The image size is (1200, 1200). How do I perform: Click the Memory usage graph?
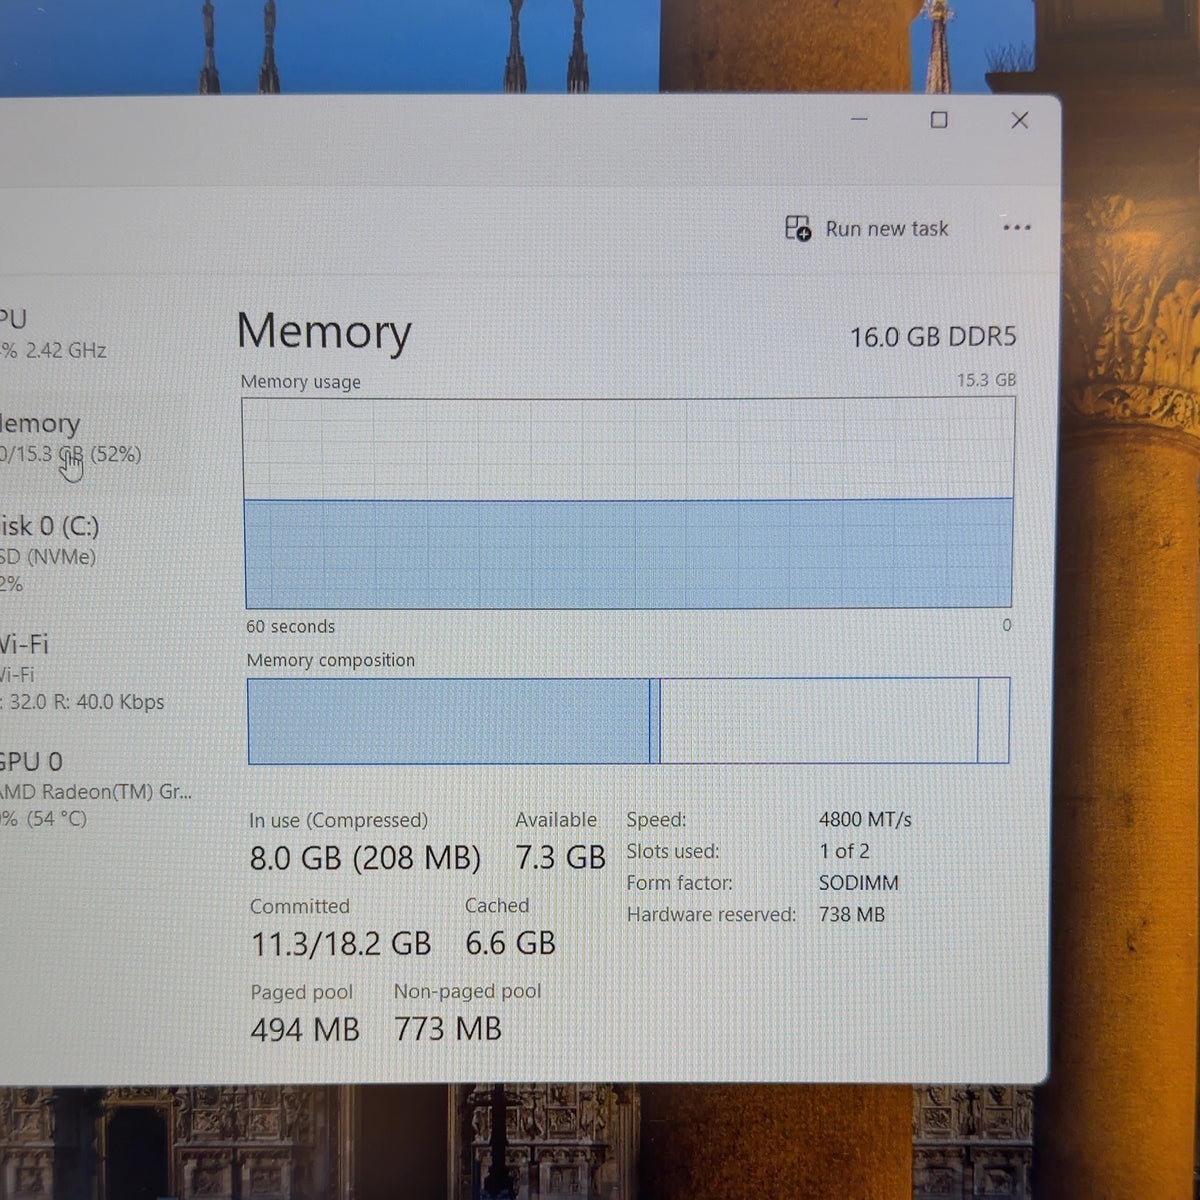click(x=628, y=502)
